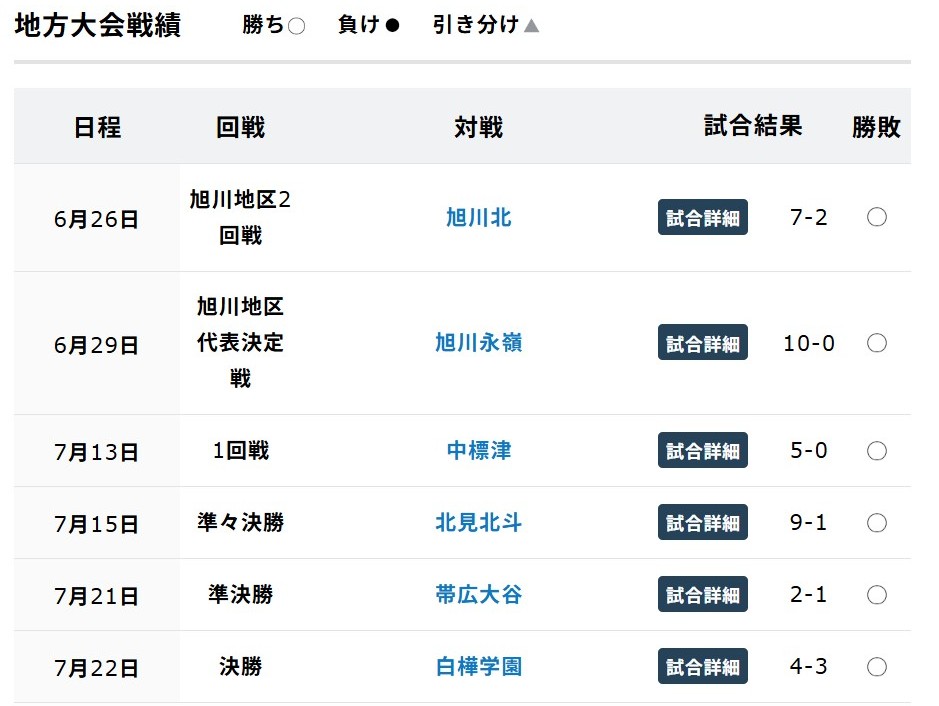
Task: Open the 白樺学園 team link
Action: [x=478, y=666]
